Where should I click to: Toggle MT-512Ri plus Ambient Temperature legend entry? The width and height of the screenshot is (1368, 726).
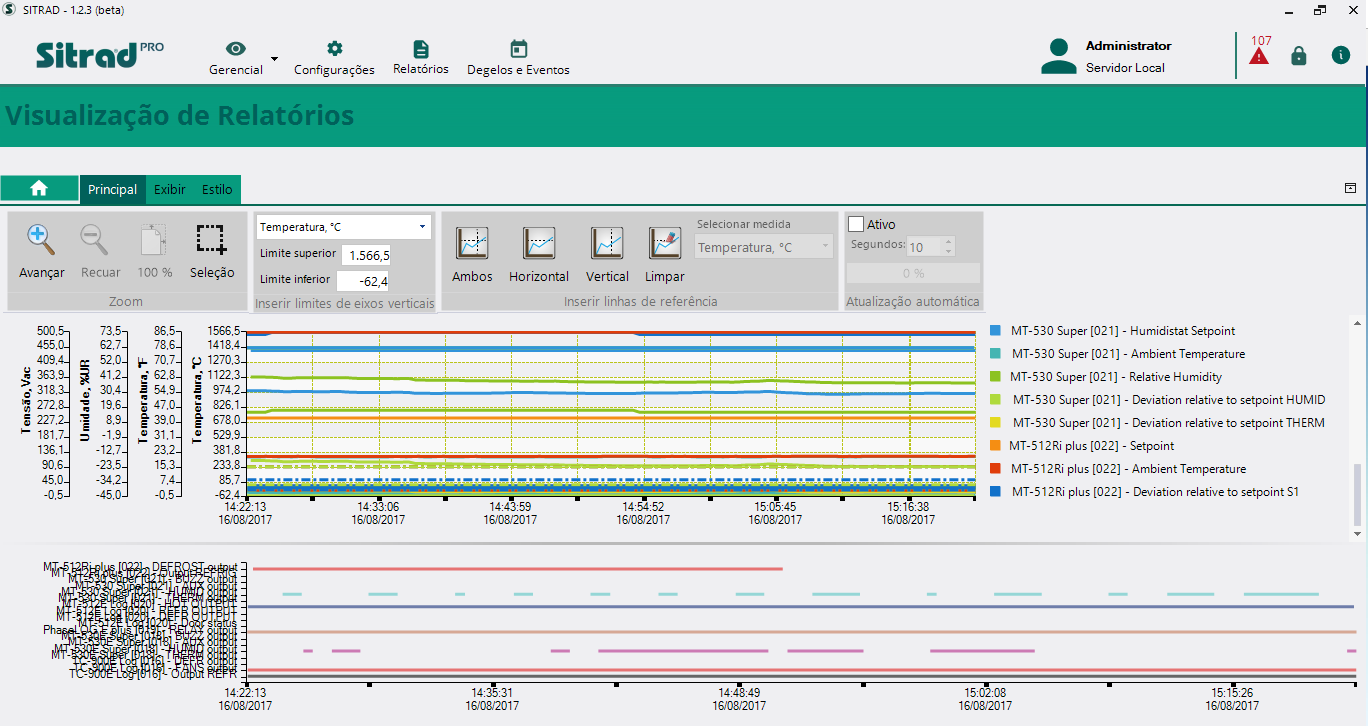(x=1127, y=469)
